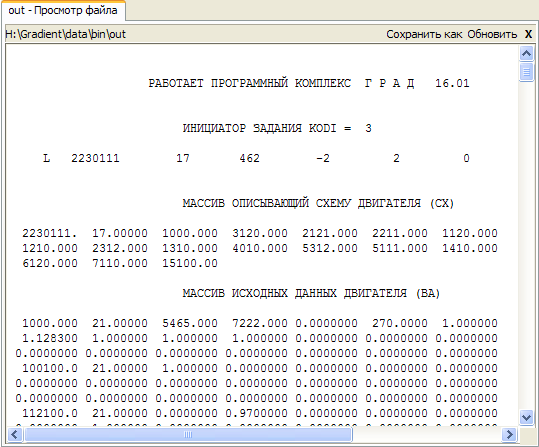Click value '462' in L row

tap(250, 158)
